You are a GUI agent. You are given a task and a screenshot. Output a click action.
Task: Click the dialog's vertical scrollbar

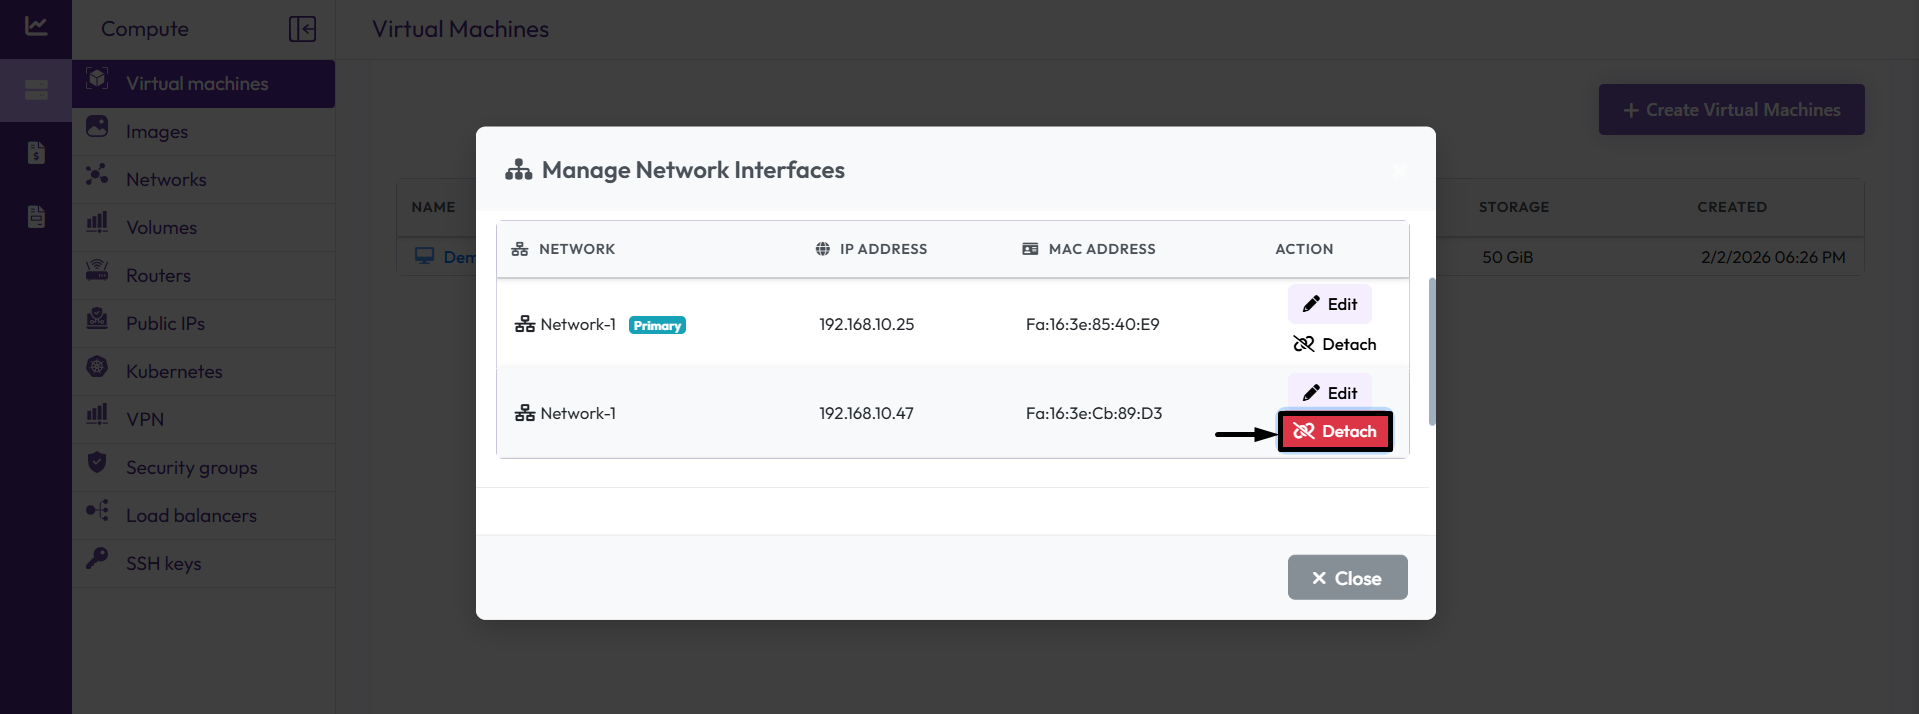1432,351
